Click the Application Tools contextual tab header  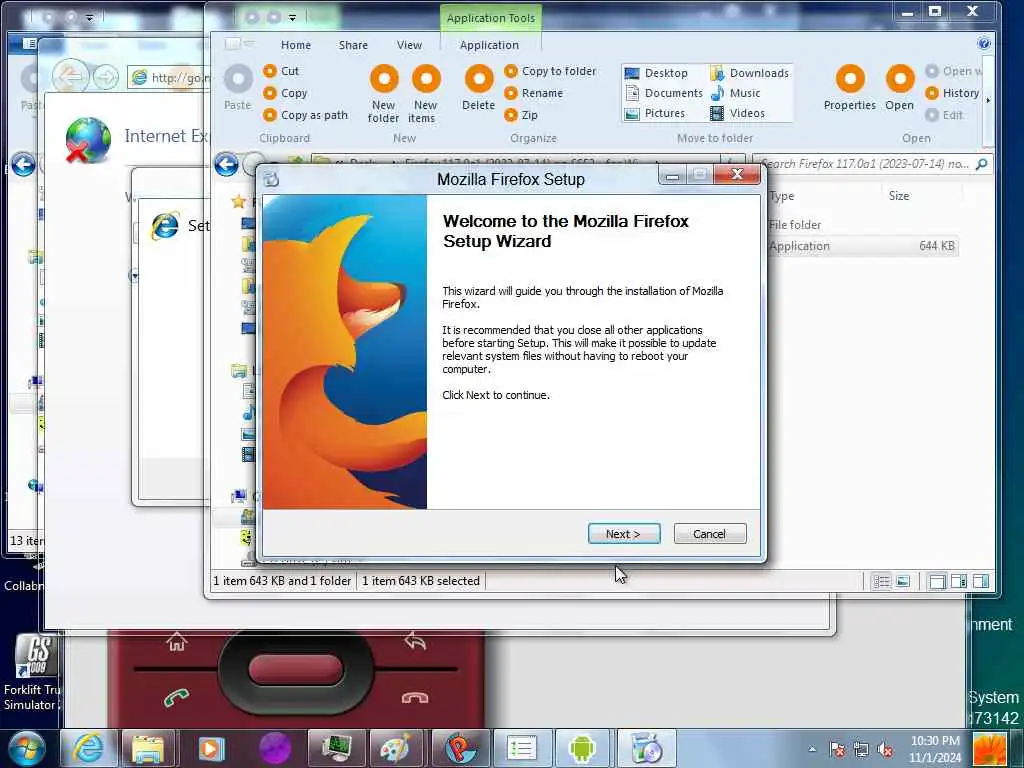[490, 18]
